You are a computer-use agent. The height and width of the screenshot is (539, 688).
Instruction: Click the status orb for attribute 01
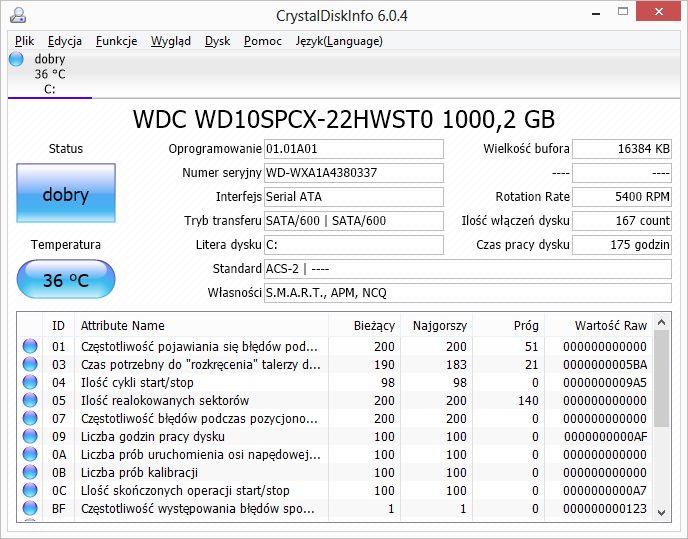[x=30, y=346]
